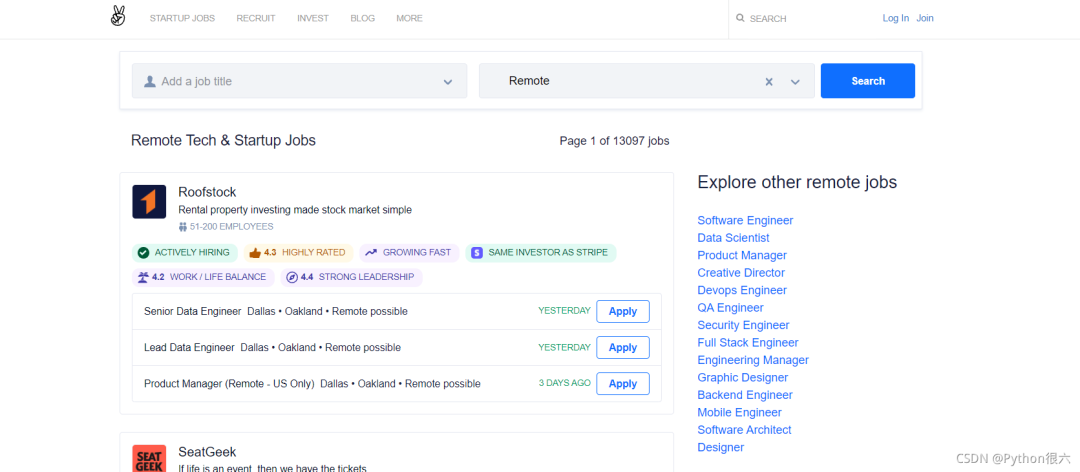The width and height of the screenshot is (1080, 472).
Task: Click the employees people icon
Action: 183,227
